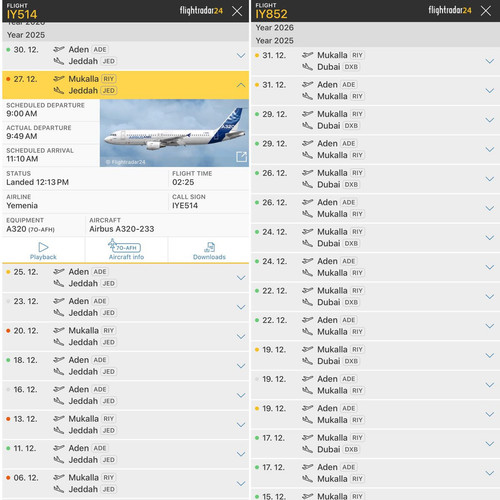Expand 17.12 Mukalla to Dubai flight
This screenshot has height=500, width=500.
490,444
